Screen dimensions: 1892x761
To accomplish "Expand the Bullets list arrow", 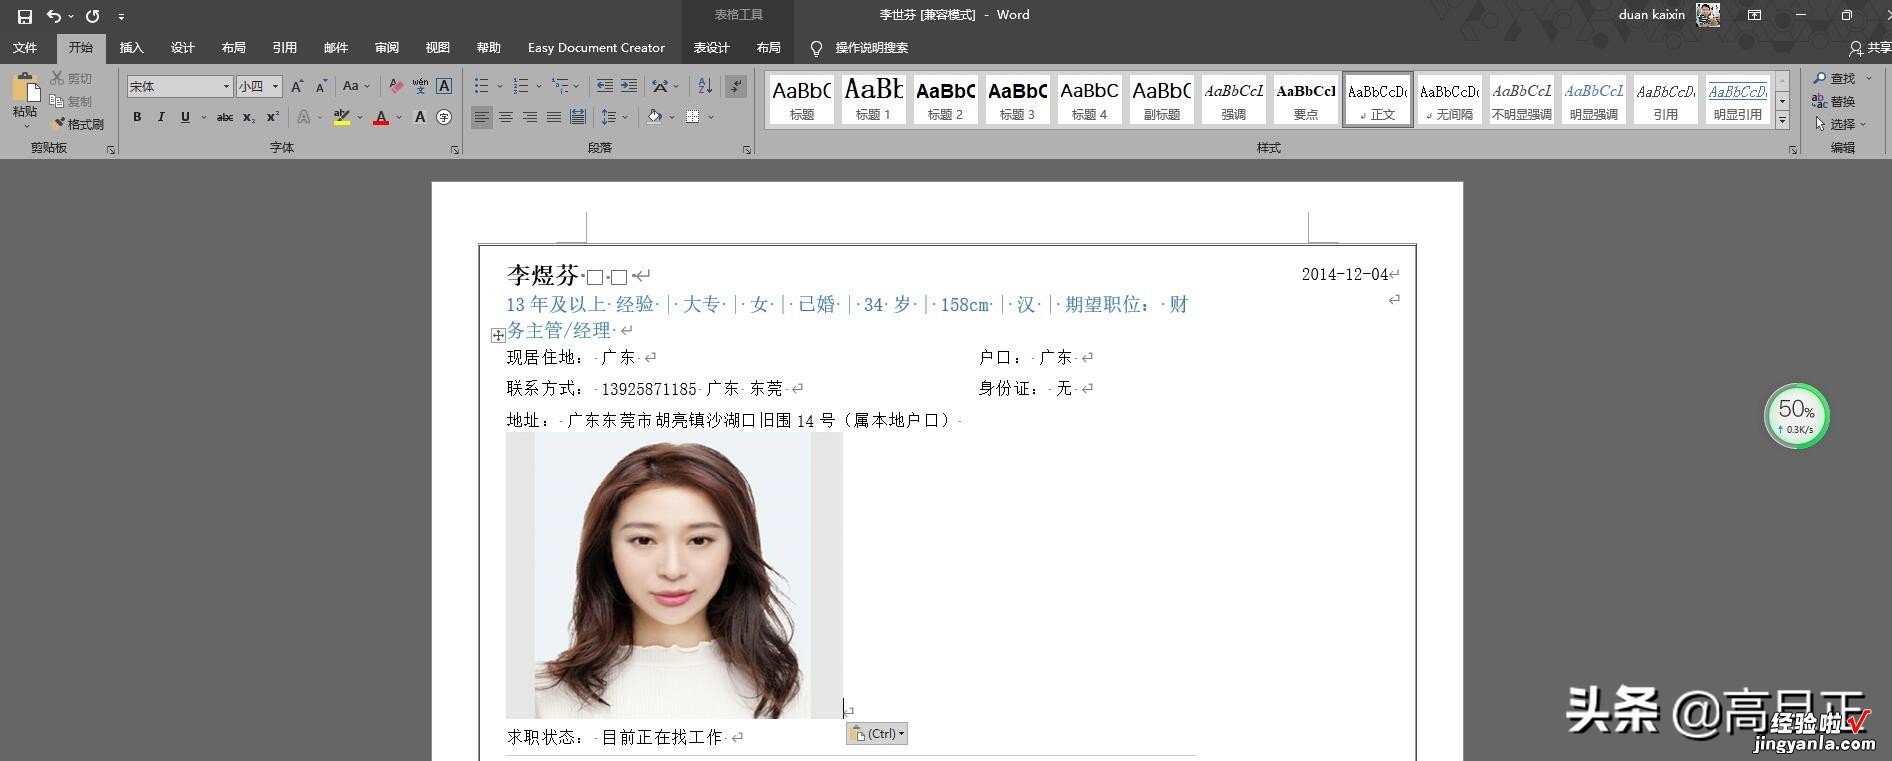I will click(500, 87).
